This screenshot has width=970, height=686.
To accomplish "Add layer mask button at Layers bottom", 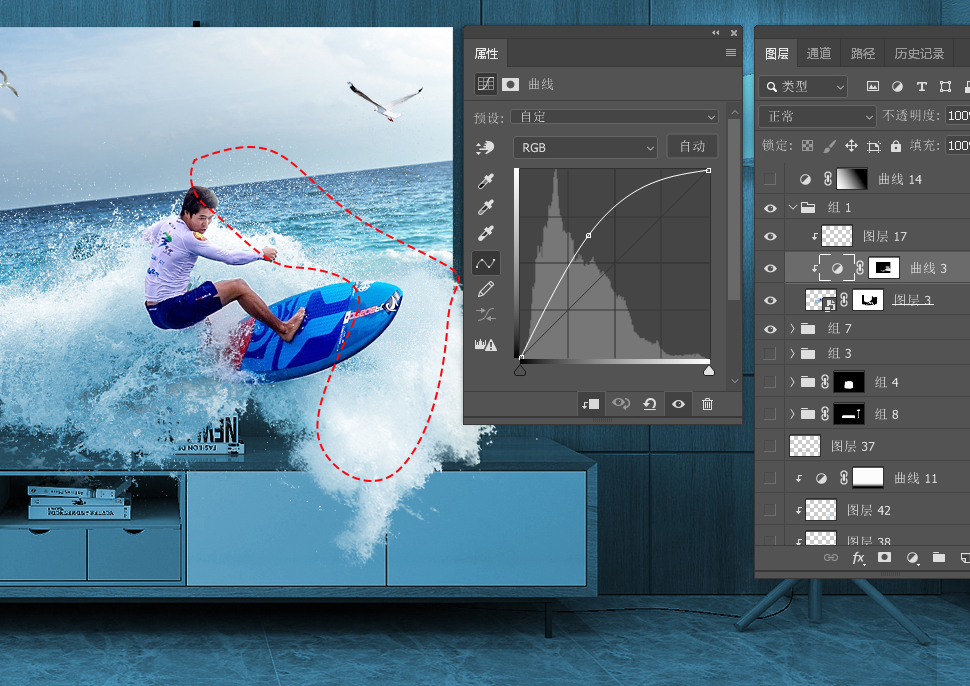I will 885,557.
